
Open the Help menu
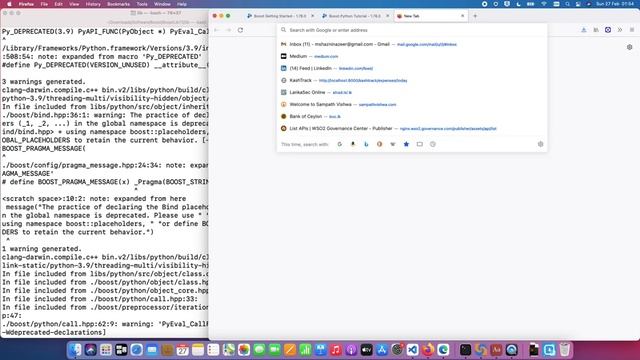point(182,4)
